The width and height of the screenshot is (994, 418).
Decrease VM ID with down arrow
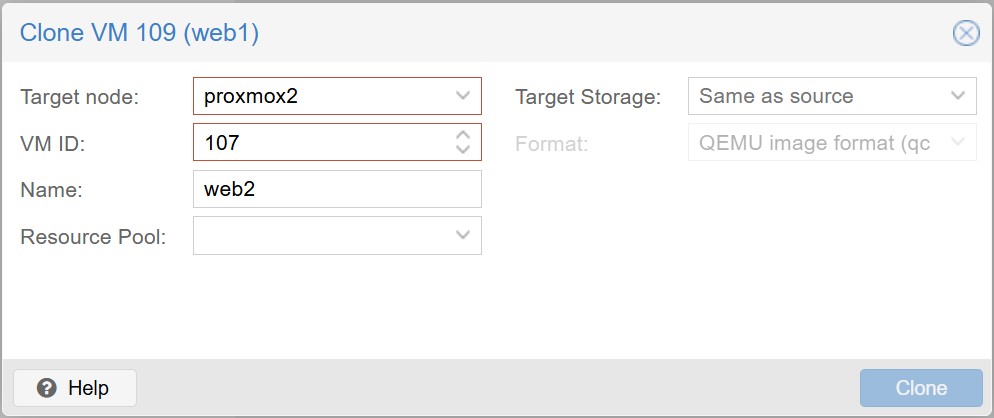462,149
